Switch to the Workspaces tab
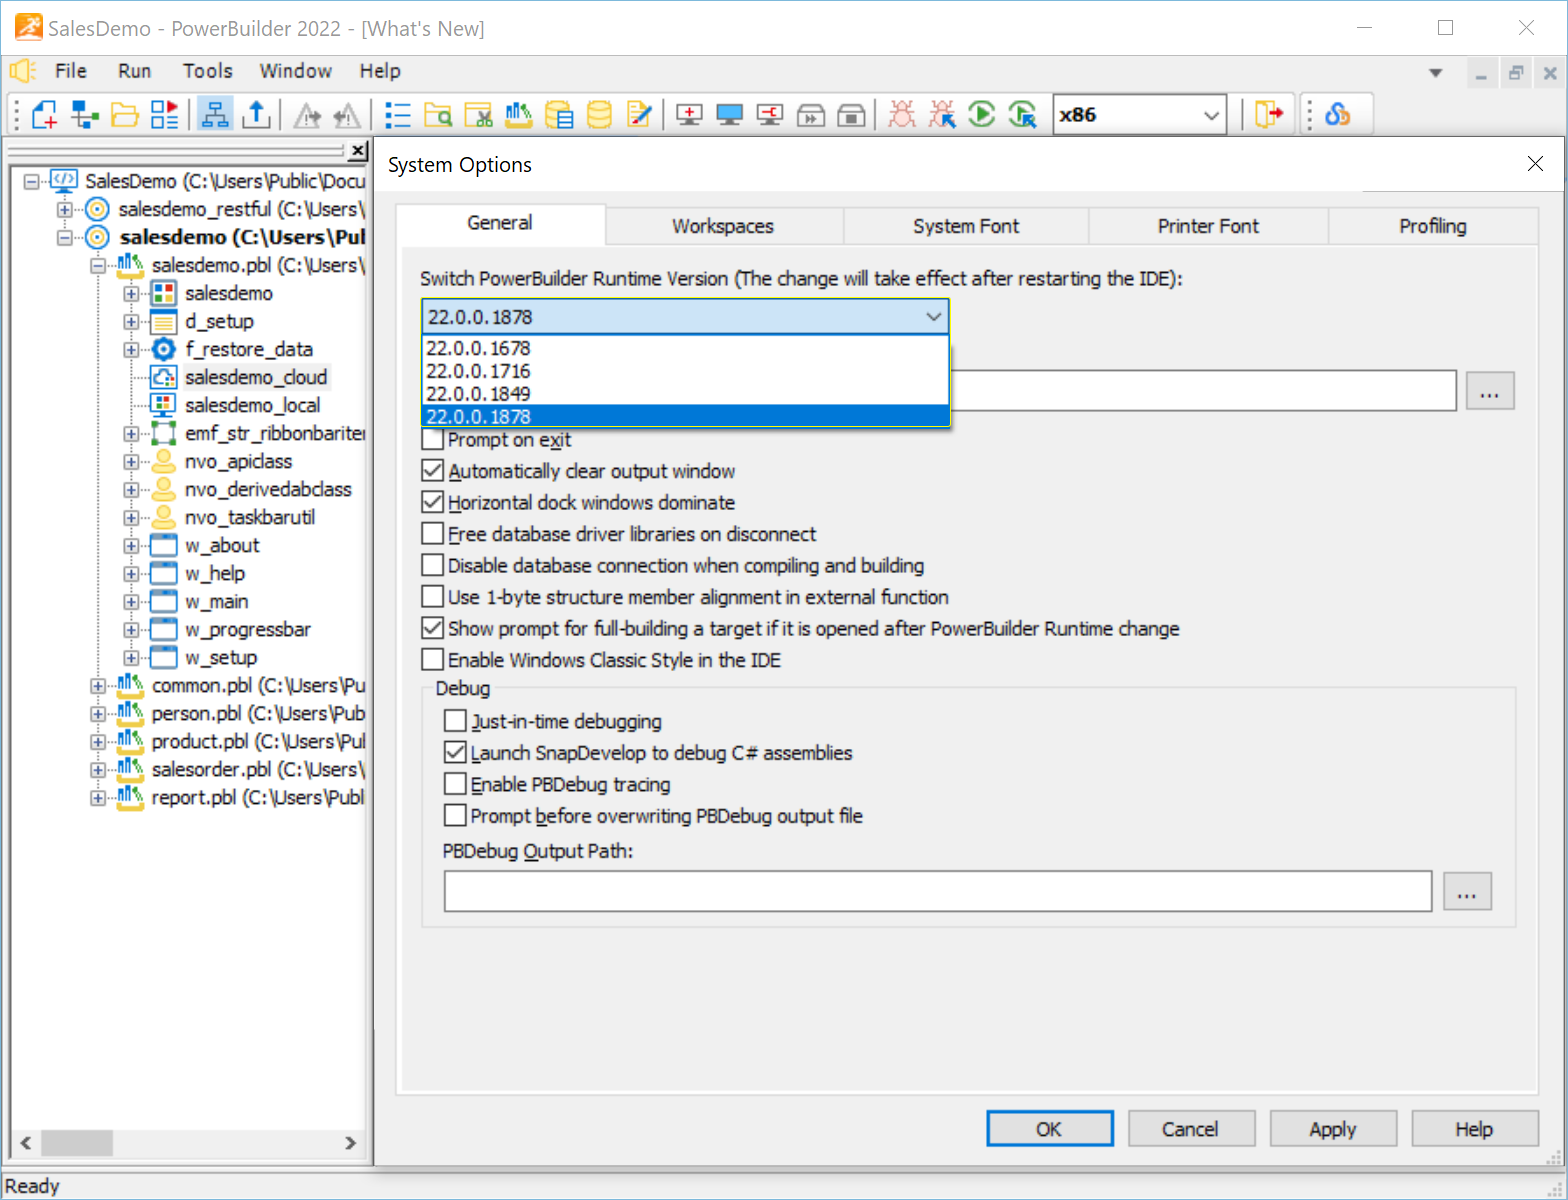The height and width of the screenshot is (1200, 1568). point(723,226)
